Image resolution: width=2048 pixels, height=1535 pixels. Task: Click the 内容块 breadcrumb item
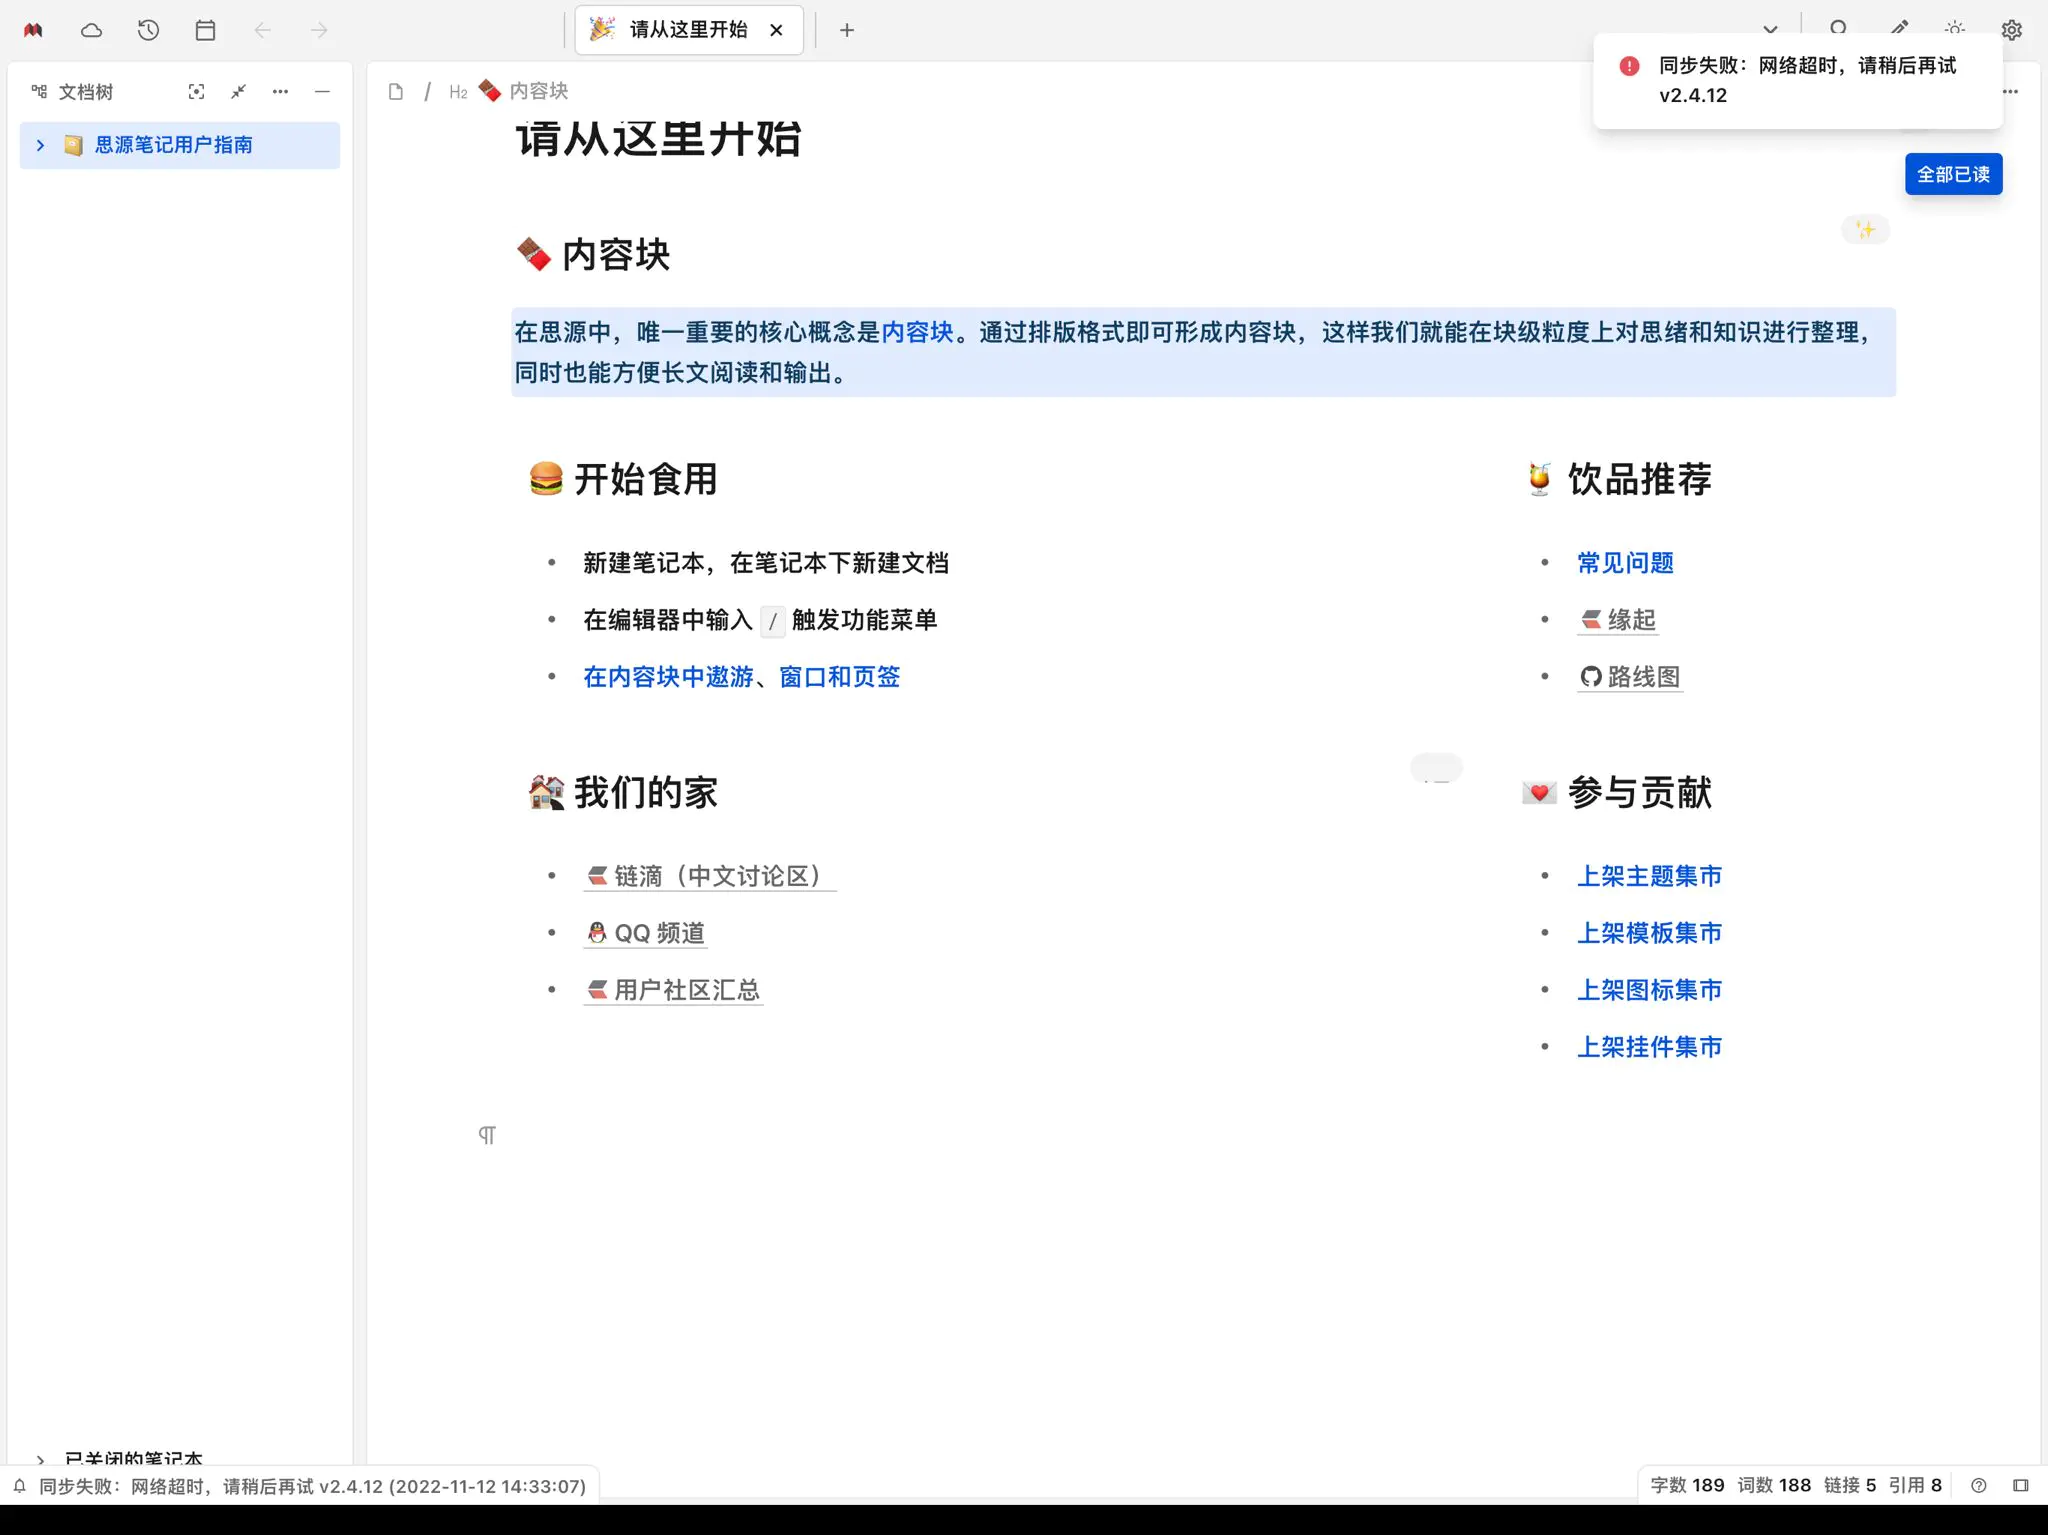[538, 91]
